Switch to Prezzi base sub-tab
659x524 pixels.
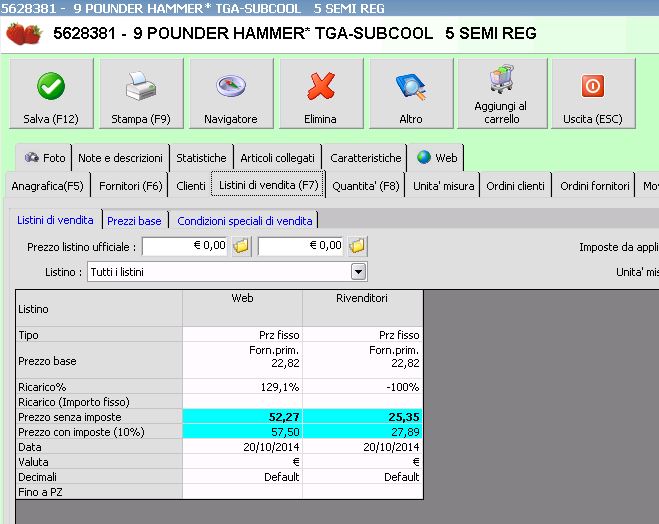(134, 221)
